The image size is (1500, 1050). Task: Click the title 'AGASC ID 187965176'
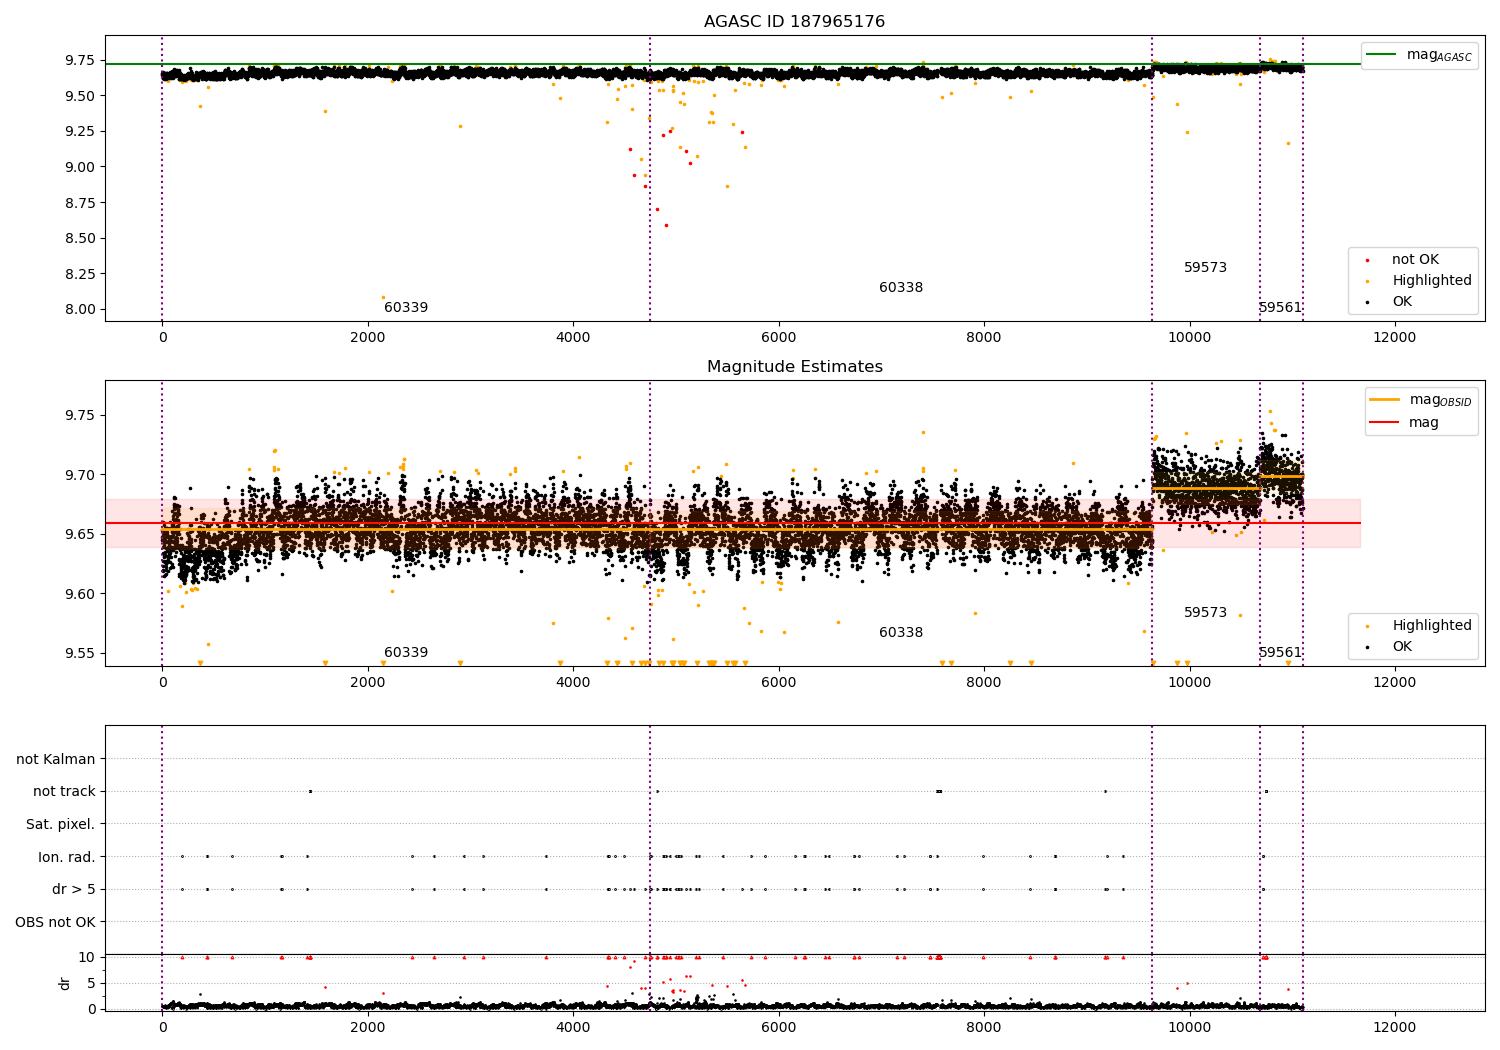[794, 22]
